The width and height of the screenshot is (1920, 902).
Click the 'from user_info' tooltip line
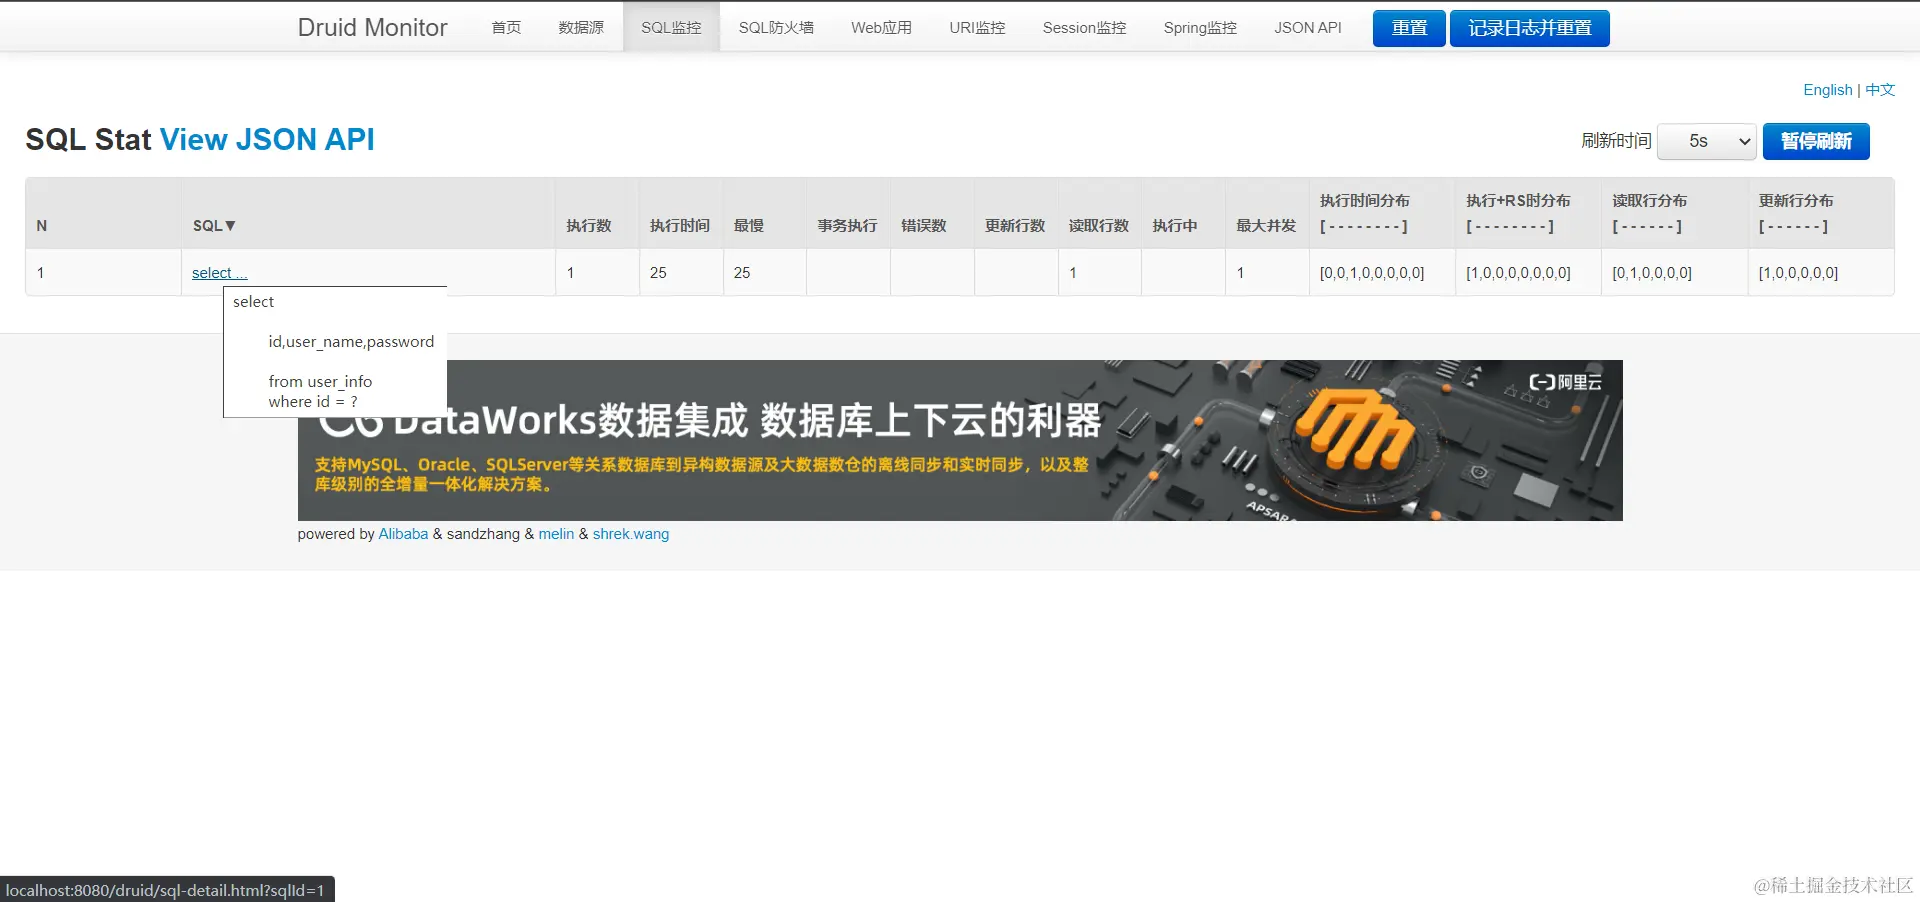(320, 382)
